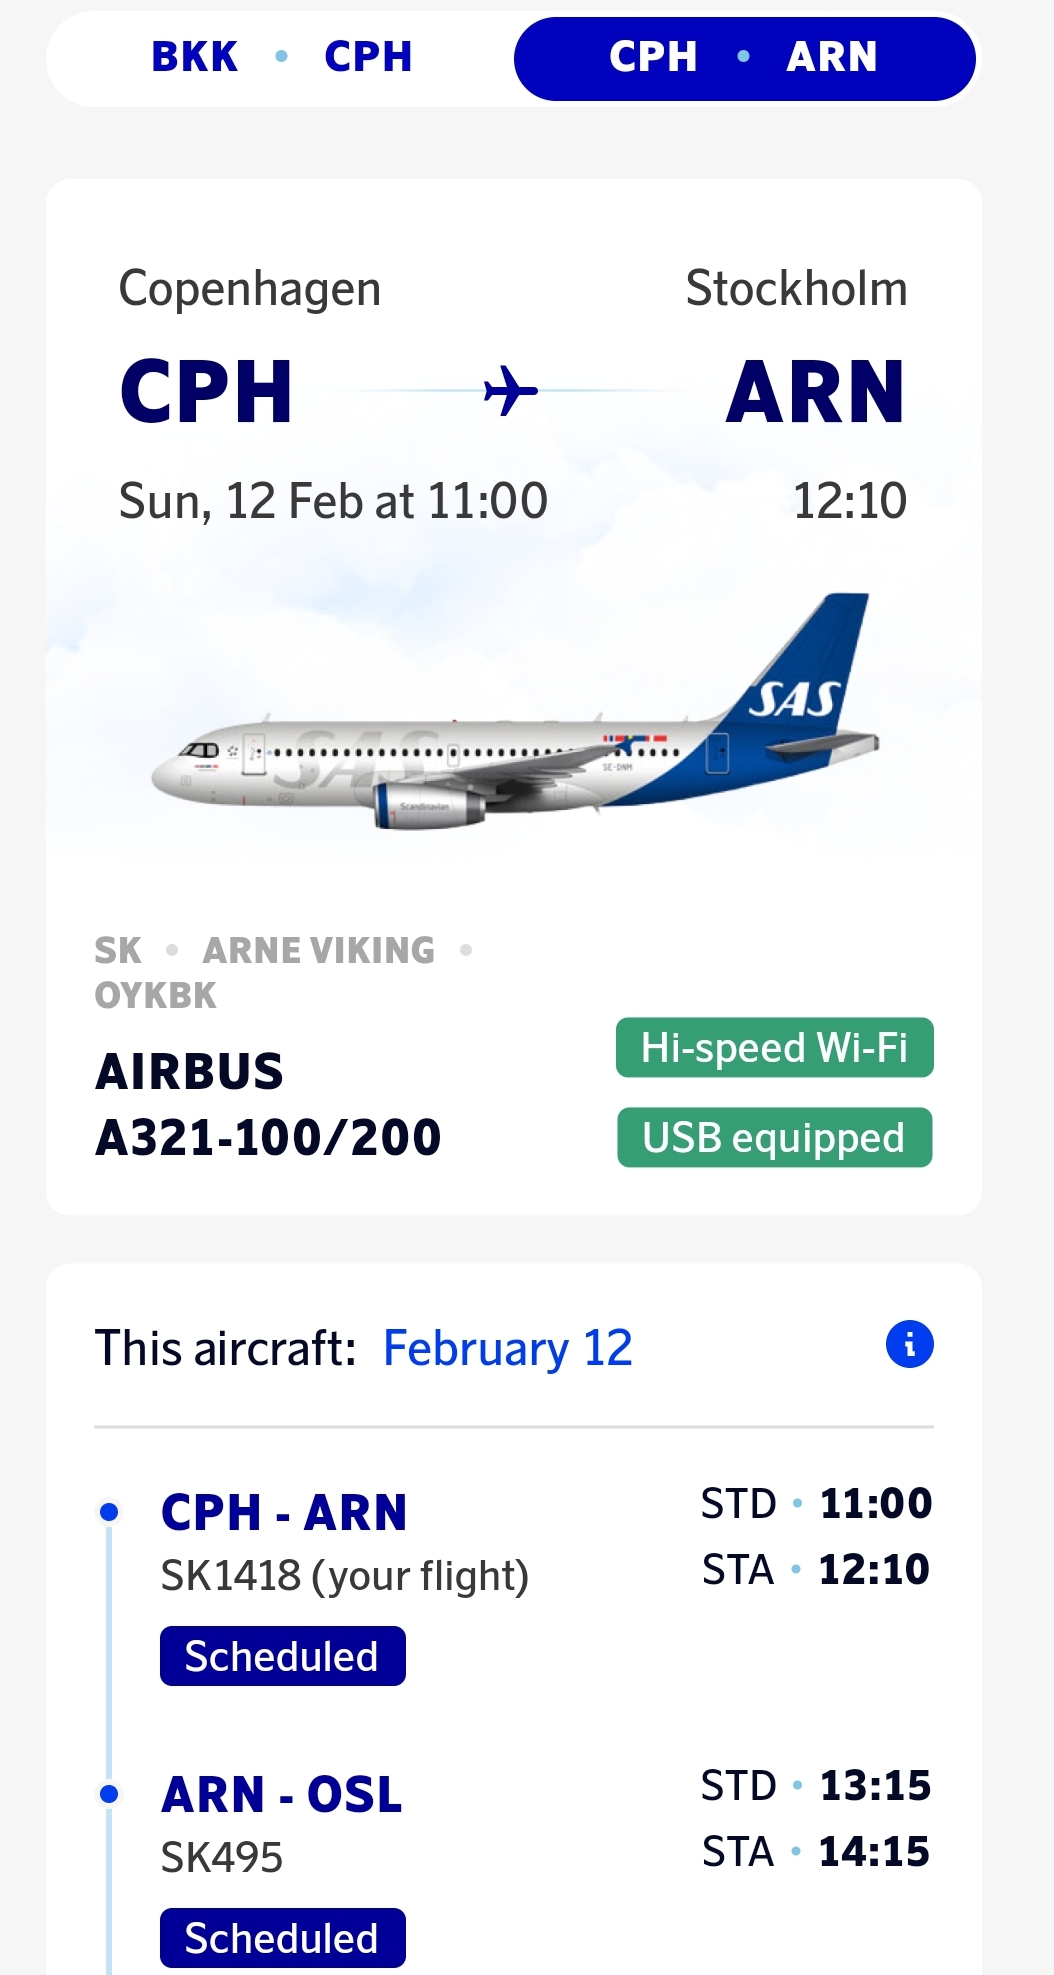The height and width of the screenshot is (1975, 1054).
Task: Tap the large ARN arrival airport code
Action: coord(815,392)
